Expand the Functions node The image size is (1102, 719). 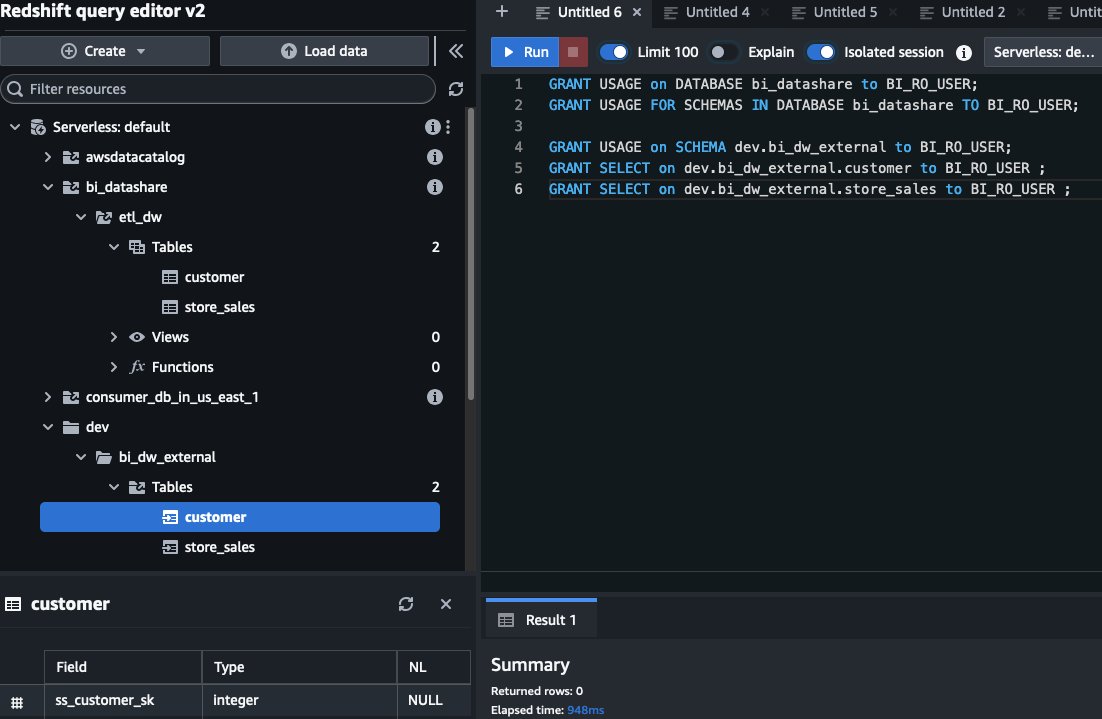(114, 367)
